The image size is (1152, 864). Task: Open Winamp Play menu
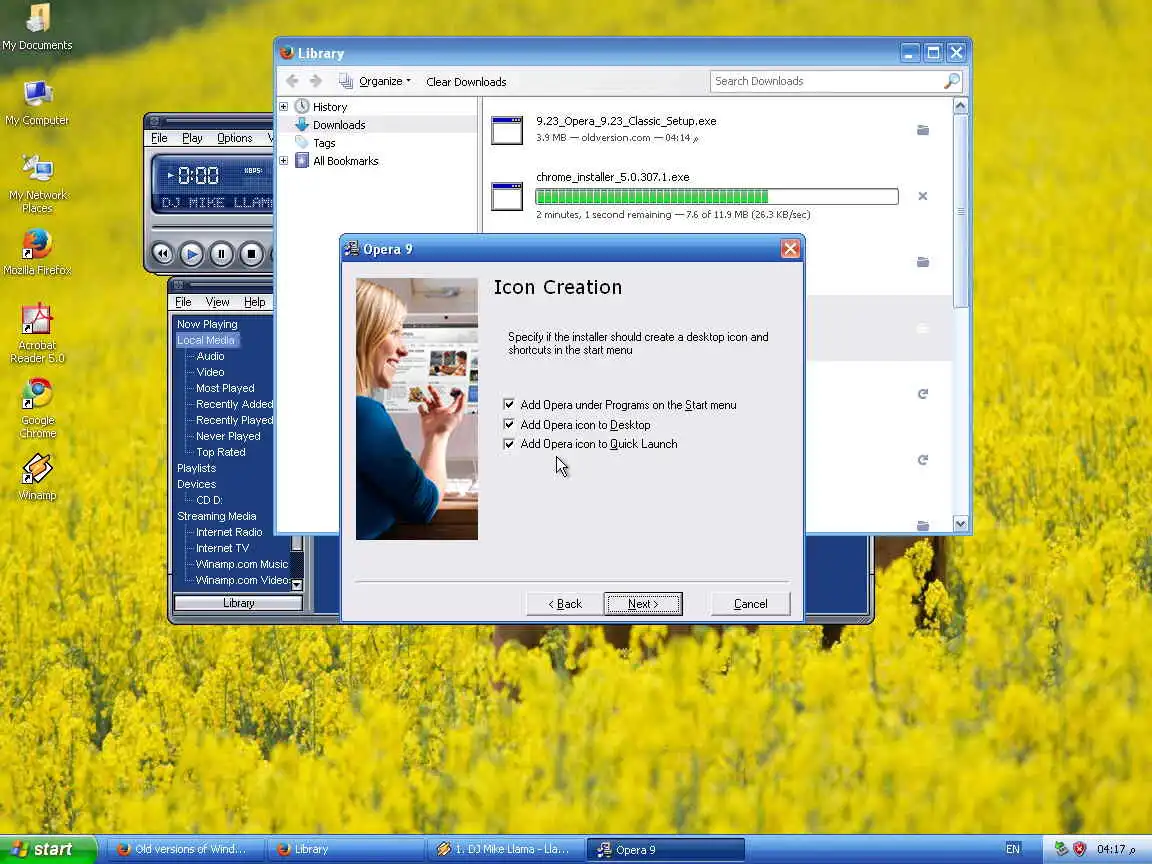click(x=192, y=138)
